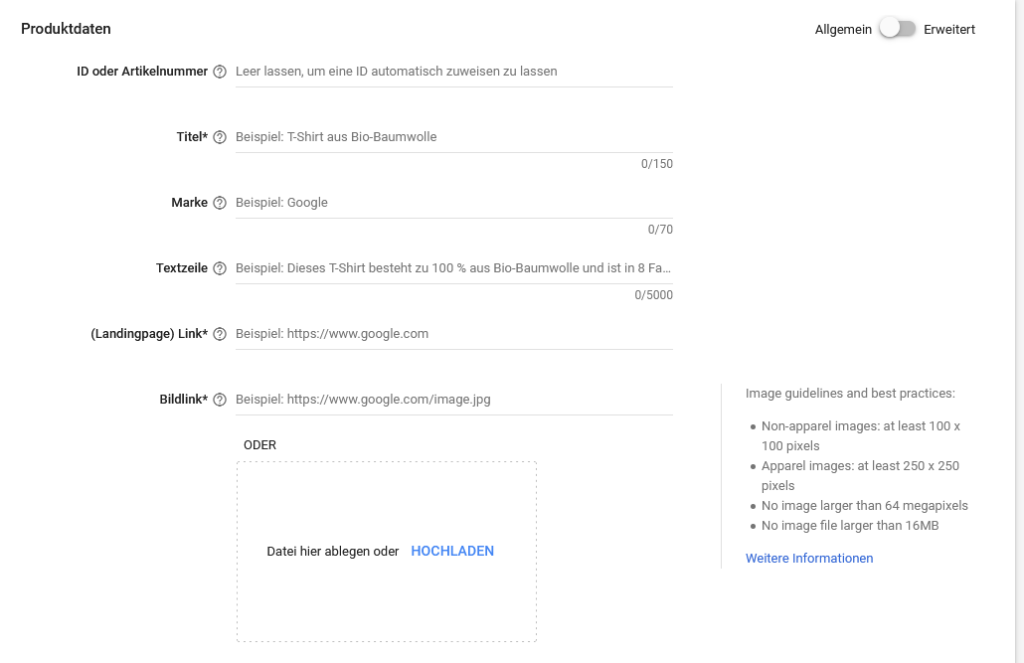Viewport: 1024px width, 663px height.
Task: Click help icon next to Textzeile
Action: [x=220, y=269]
